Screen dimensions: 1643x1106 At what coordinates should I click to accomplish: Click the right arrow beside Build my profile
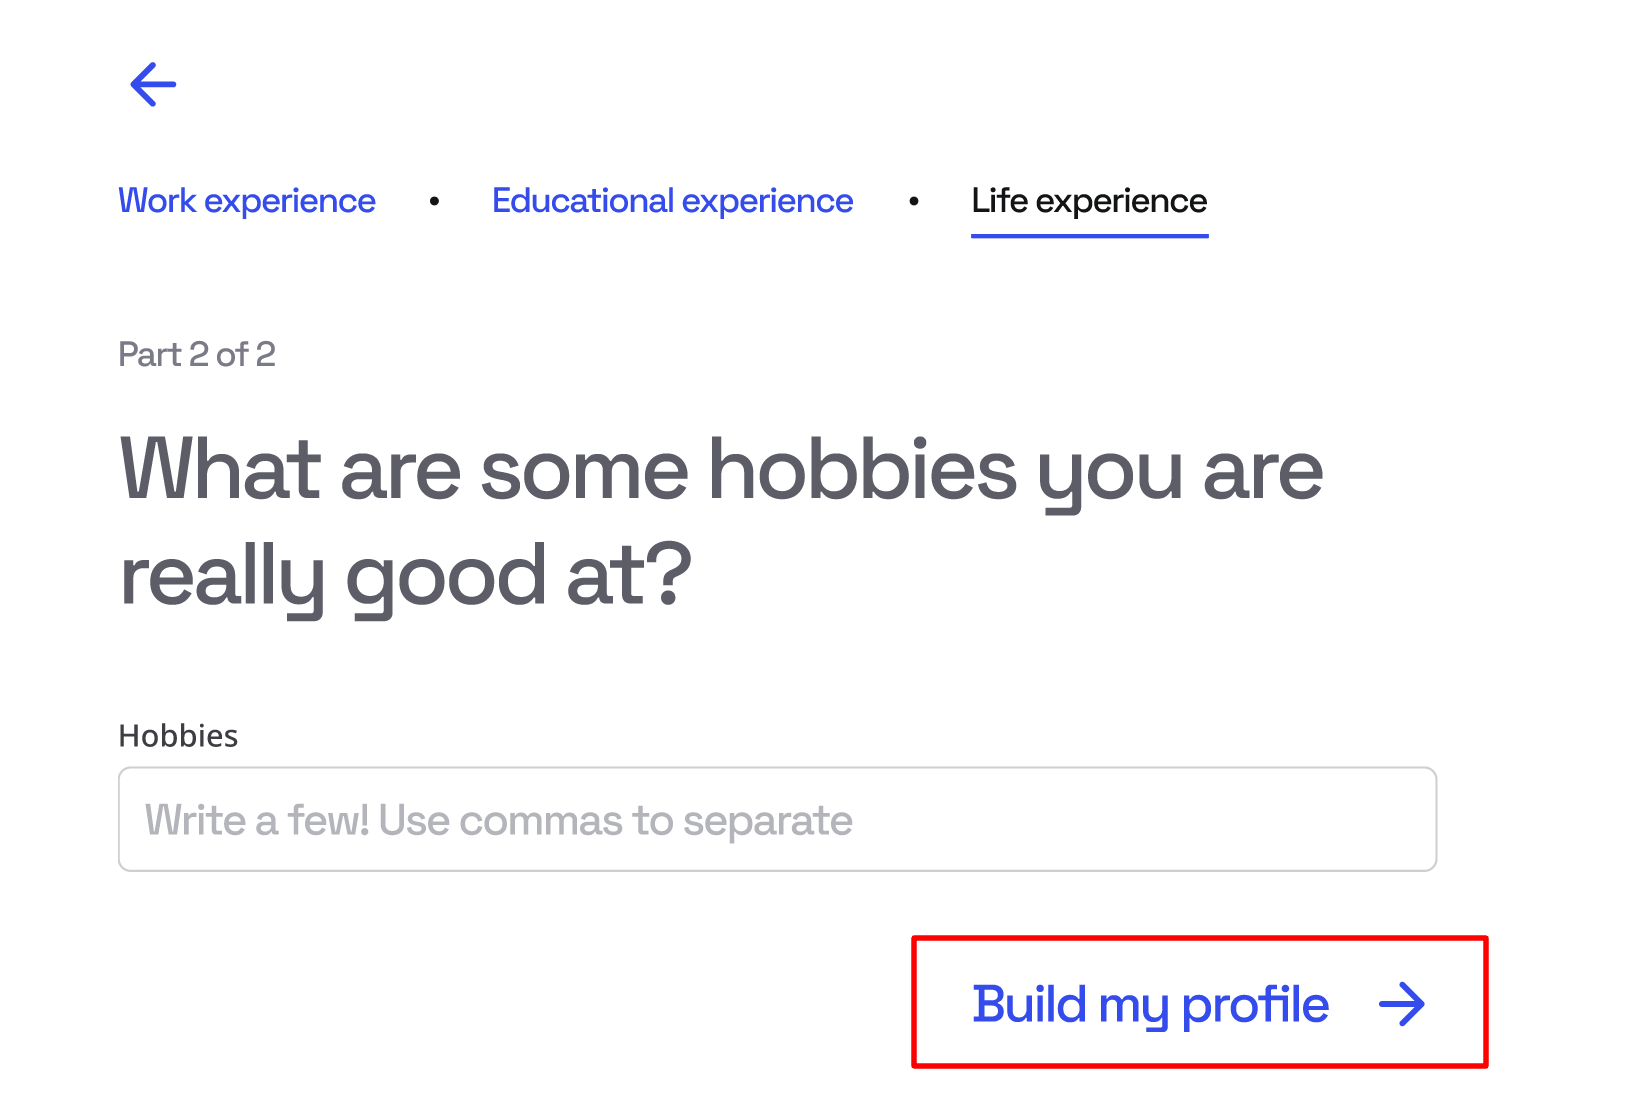tap(1402, 1004)
